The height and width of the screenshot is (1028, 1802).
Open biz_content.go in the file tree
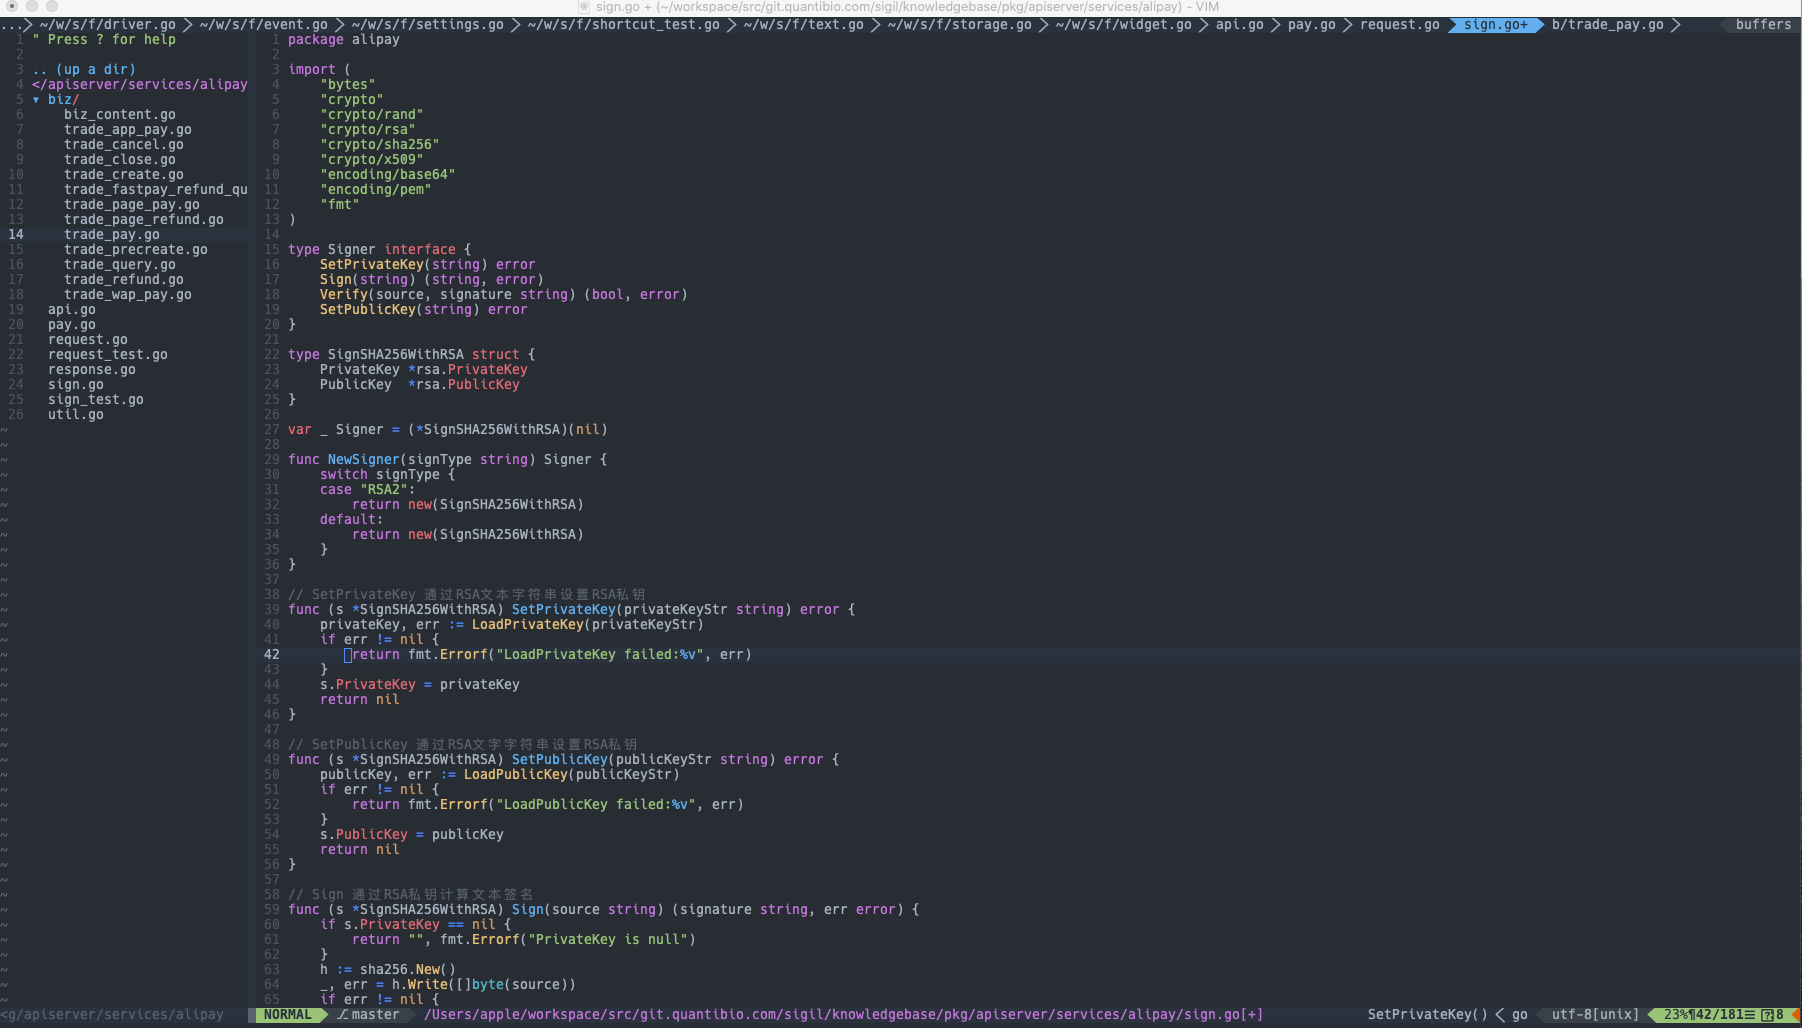pos(120,114)
